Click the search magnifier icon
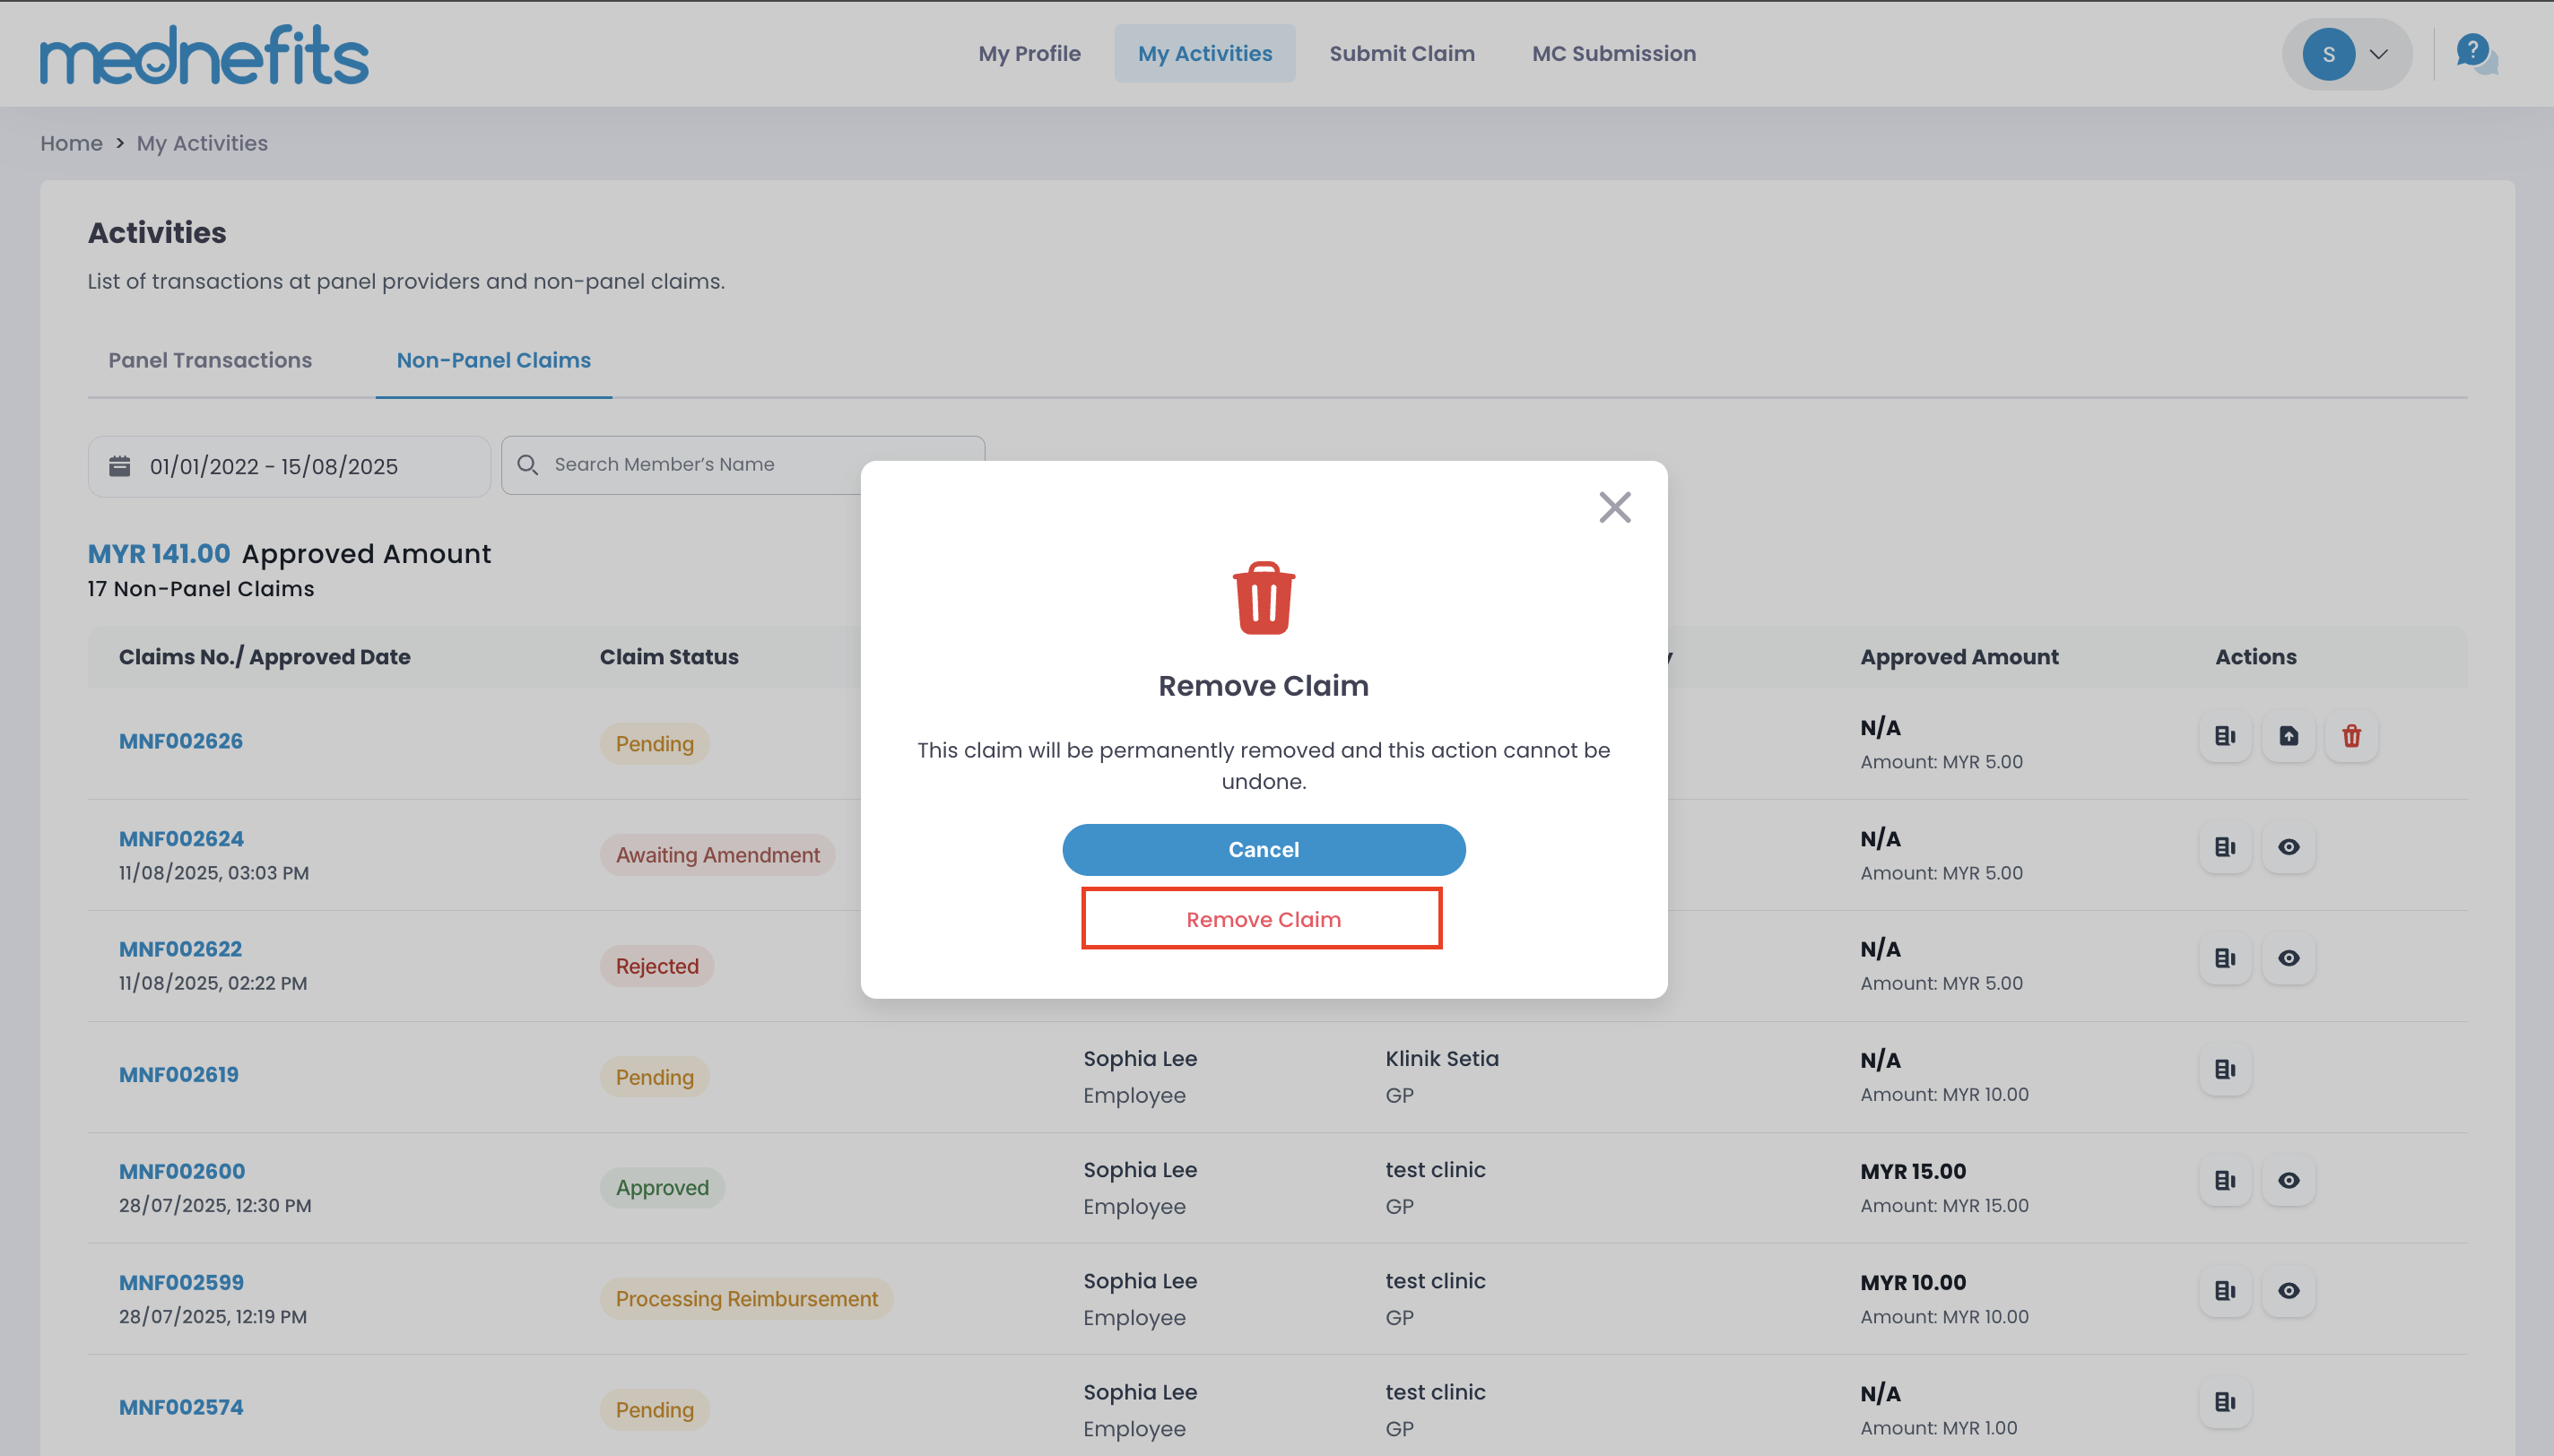 pyautogui.click(x=527, y=464)
